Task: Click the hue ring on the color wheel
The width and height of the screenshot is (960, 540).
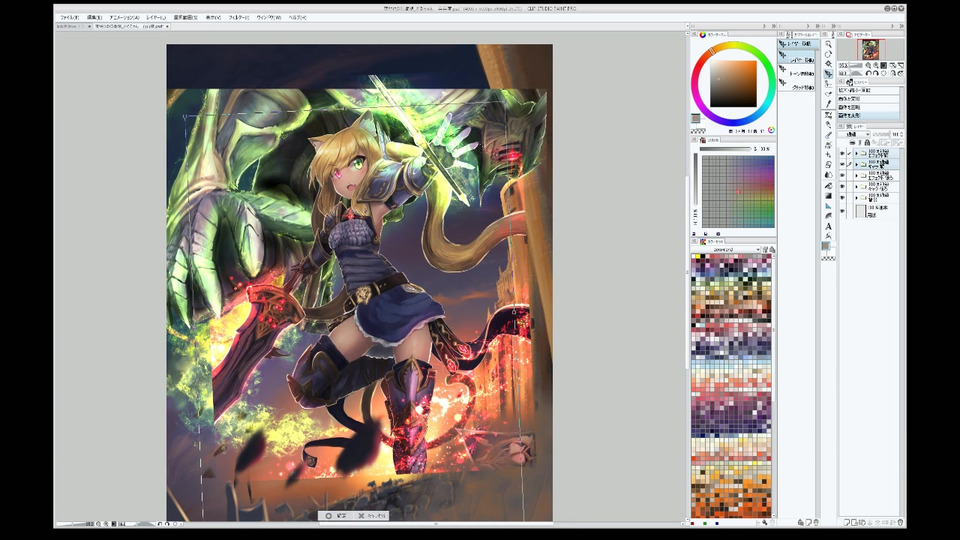Action: [x=733, y=47]
